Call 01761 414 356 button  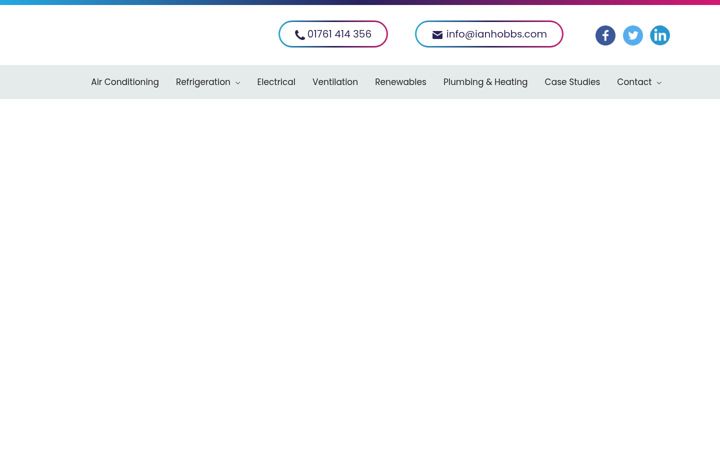(333, 34)
